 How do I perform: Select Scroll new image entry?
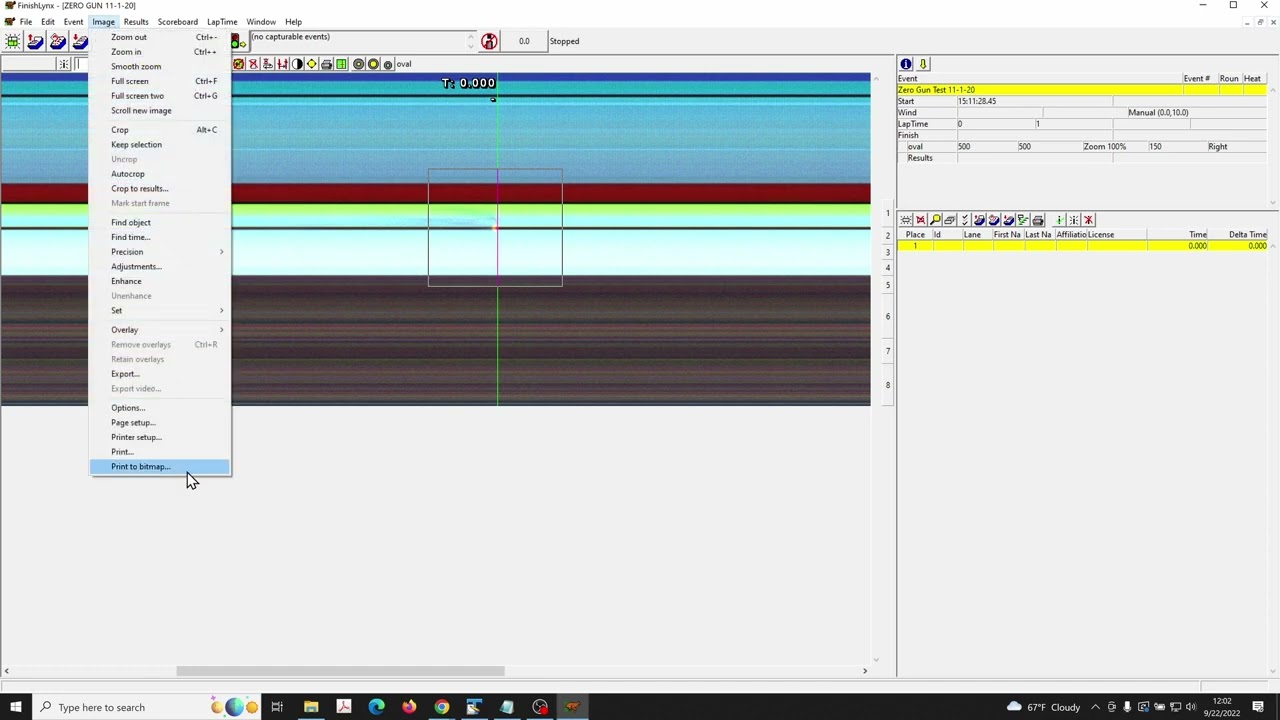pyautogui.click(x=160, y=110)
